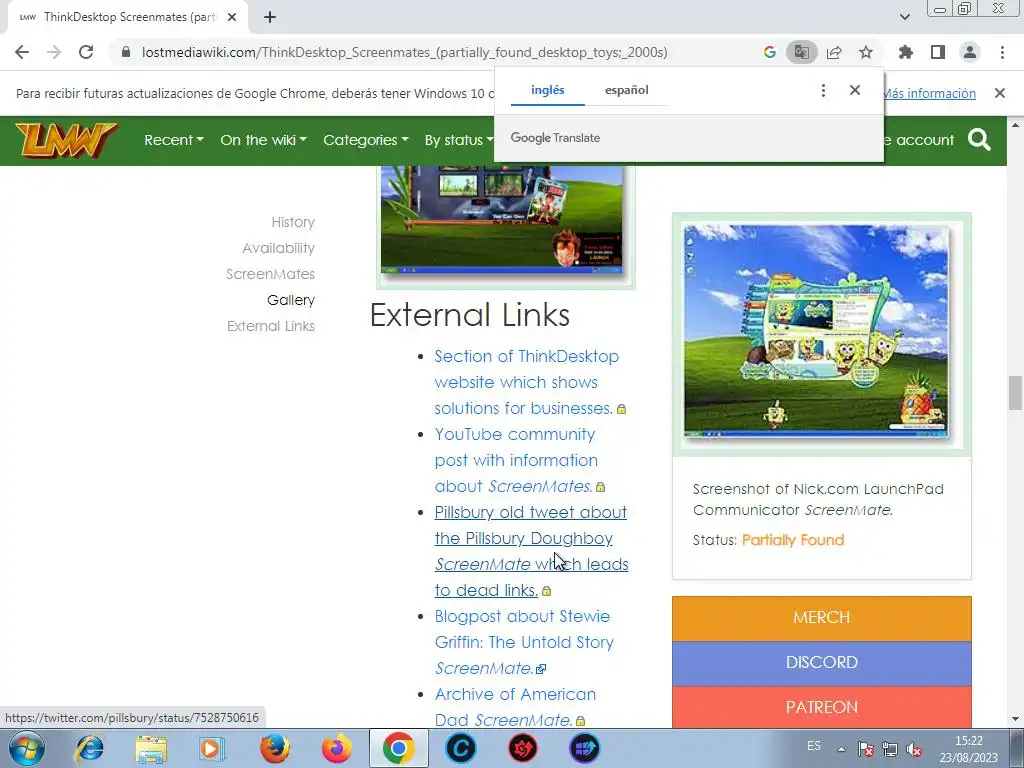Dismiss the Chrome update notification bar
The width and height of the screenshot is (1024, 768).
pyautogui.click(x=1000, y=93)
